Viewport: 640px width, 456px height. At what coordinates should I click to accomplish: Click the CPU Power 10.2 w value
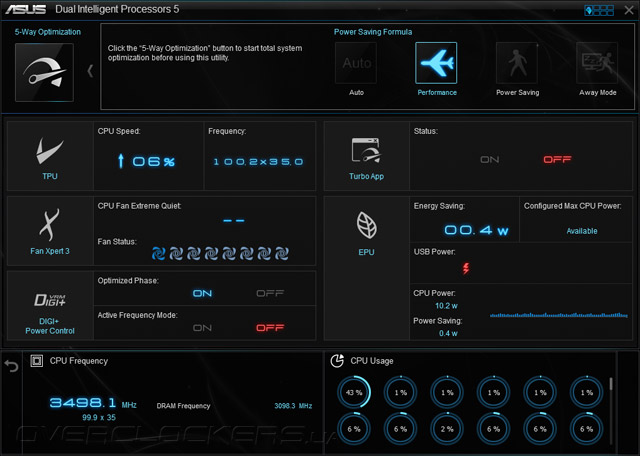[446, 306]
